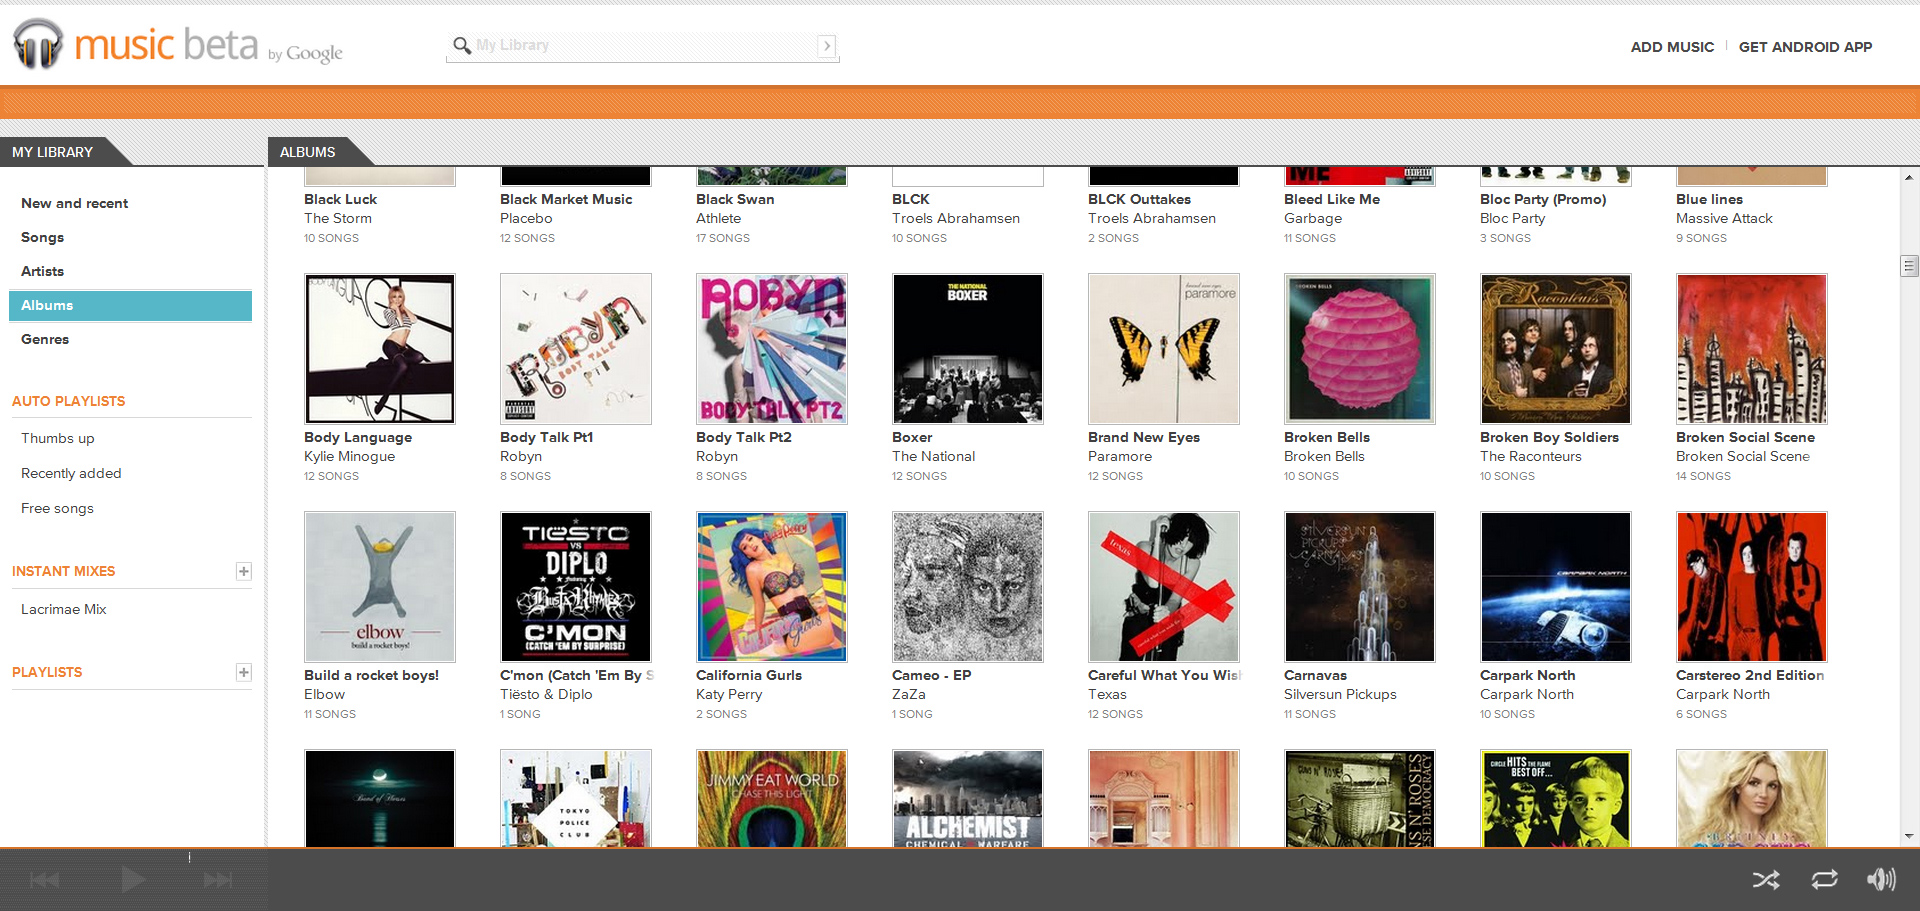Click the search magnifier icon
The image size is (1920, 911).
tap(461, 46)
